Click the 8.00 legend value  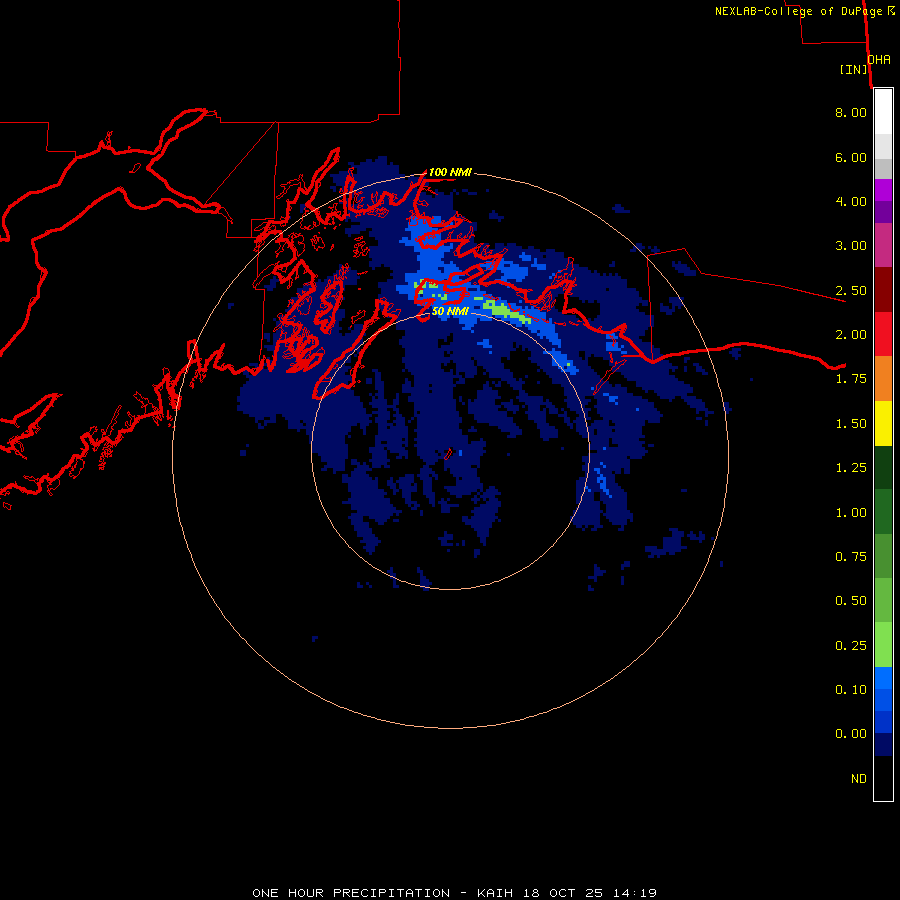(x=851, y=112)
